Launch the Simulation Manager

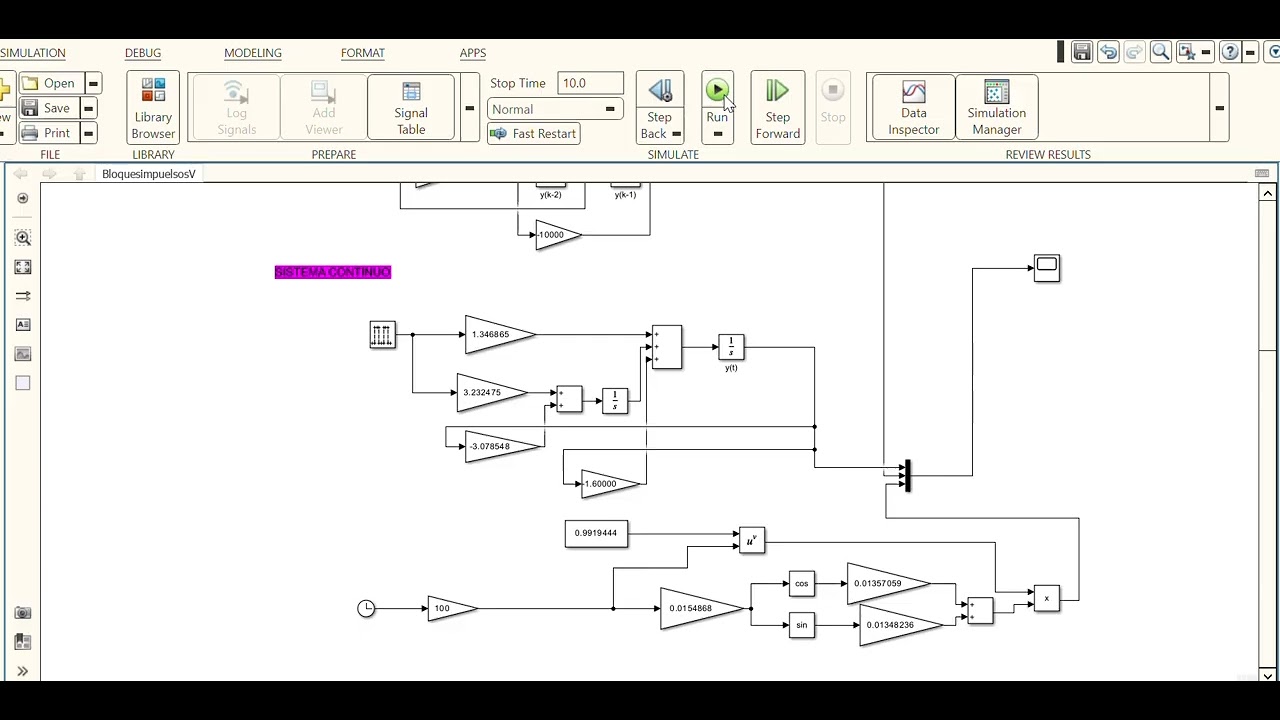997,108
